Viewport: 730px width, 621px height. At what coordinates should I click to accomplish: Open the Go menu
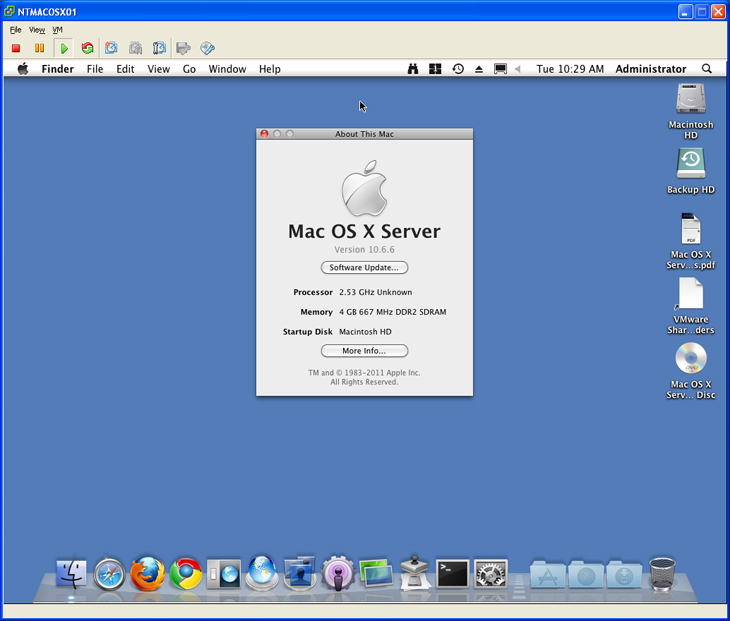[189, 69]
